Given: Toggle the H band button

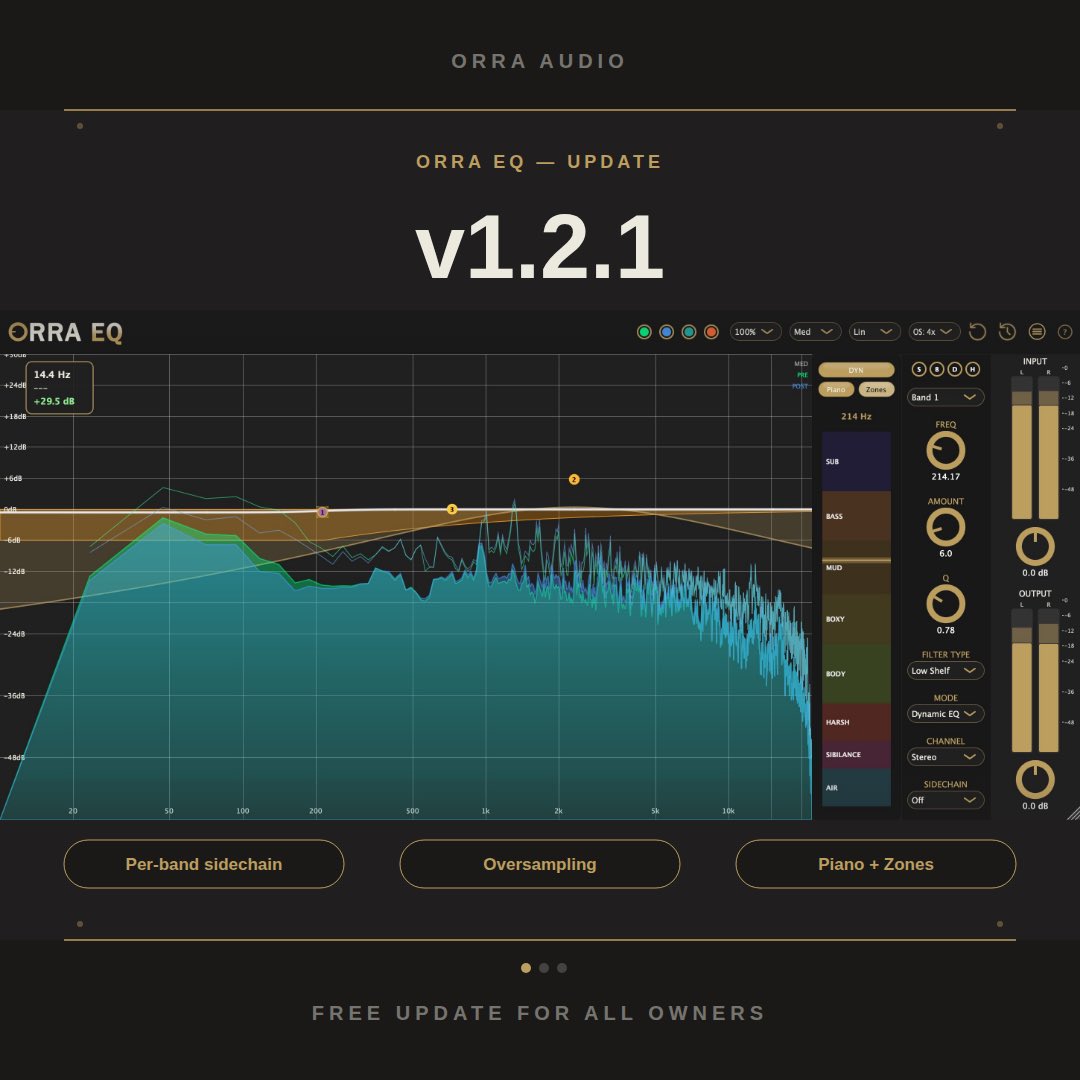Looking at the screenshot, I should 973,369.
